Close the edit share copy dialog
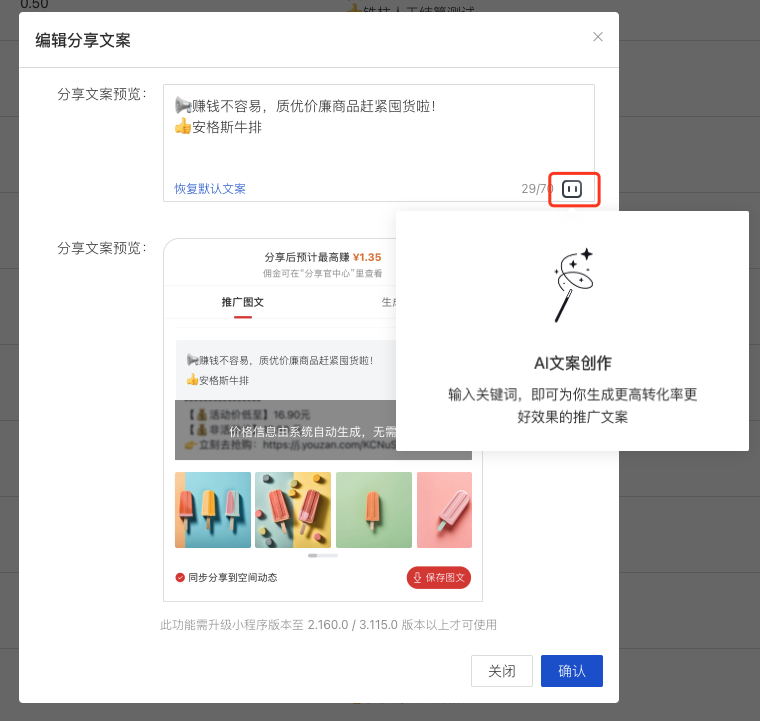Viewport: 760px width, 721px height. (x=598, y=37)
